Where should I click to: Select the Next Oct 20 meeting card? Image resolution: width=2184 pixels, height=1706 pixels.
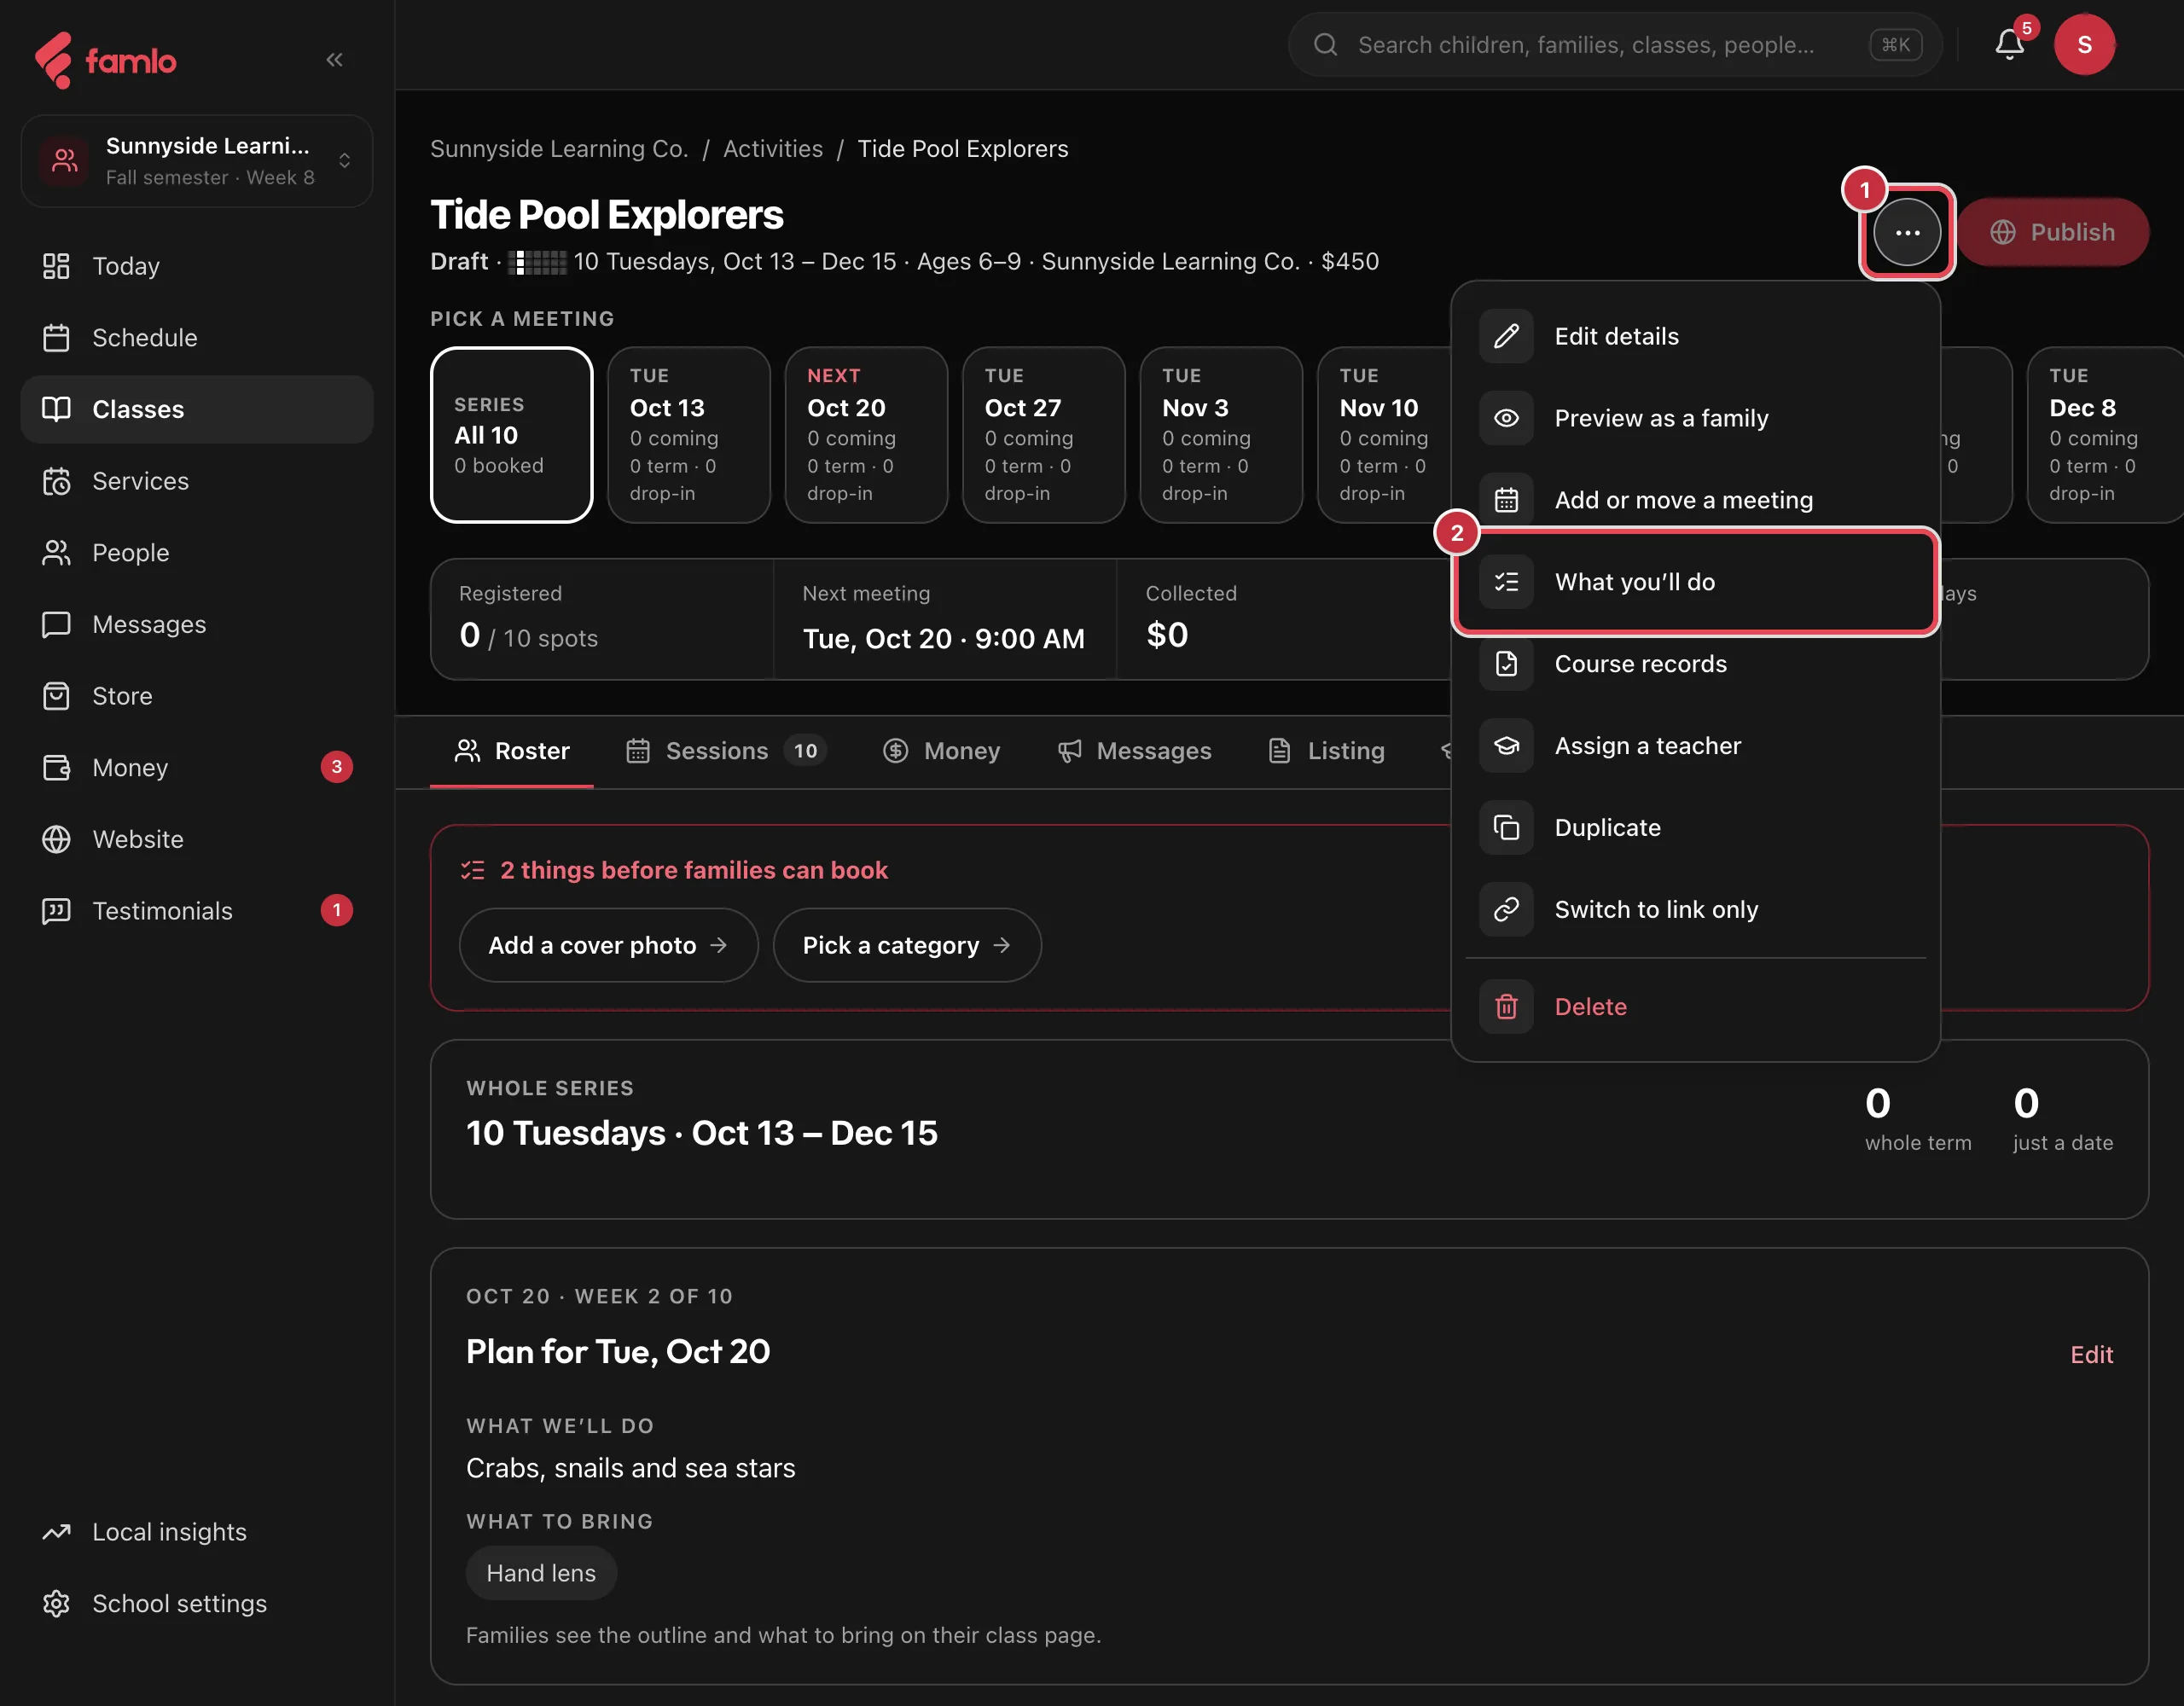coord(866,435)
